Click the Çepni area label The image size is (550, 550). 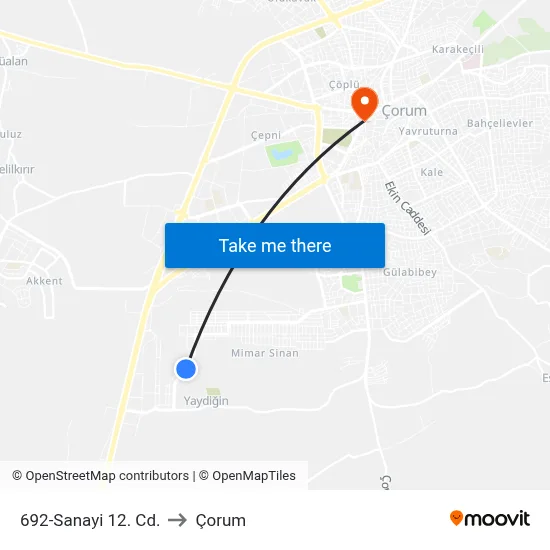[266, 135]
